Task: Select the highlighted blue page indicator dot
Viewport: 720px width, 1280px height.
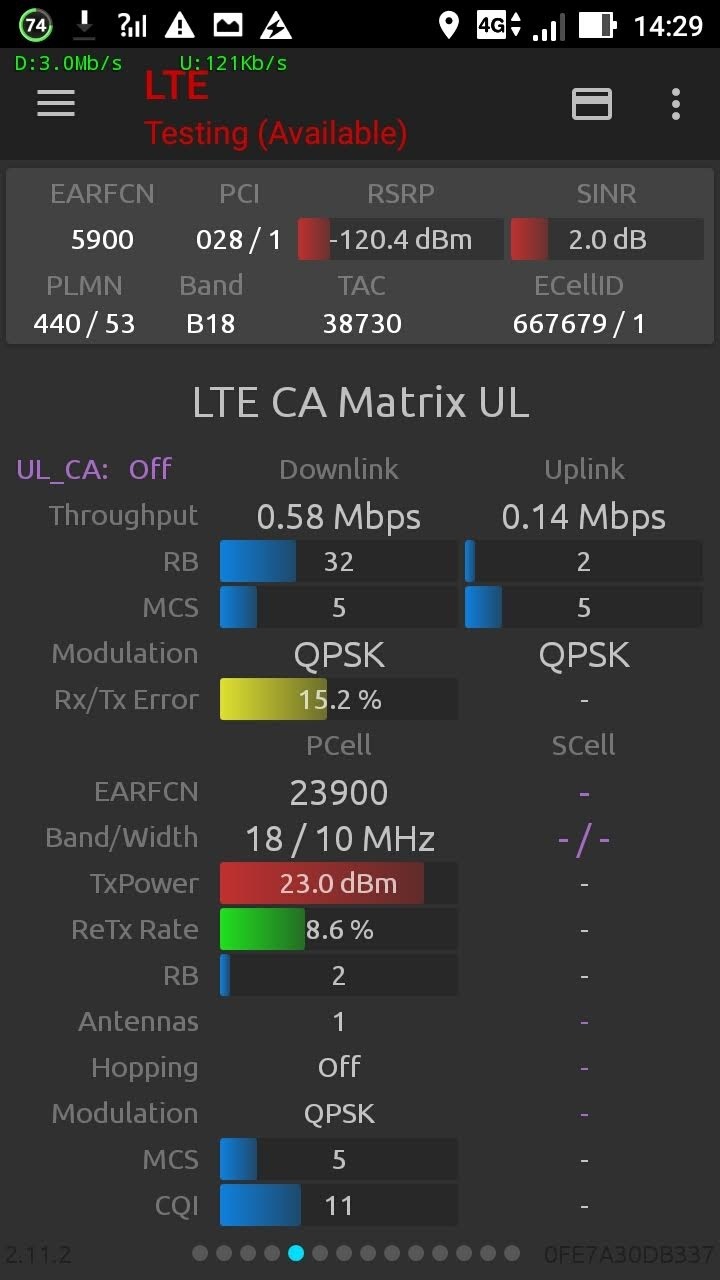Action: (x=296, y=1253)
